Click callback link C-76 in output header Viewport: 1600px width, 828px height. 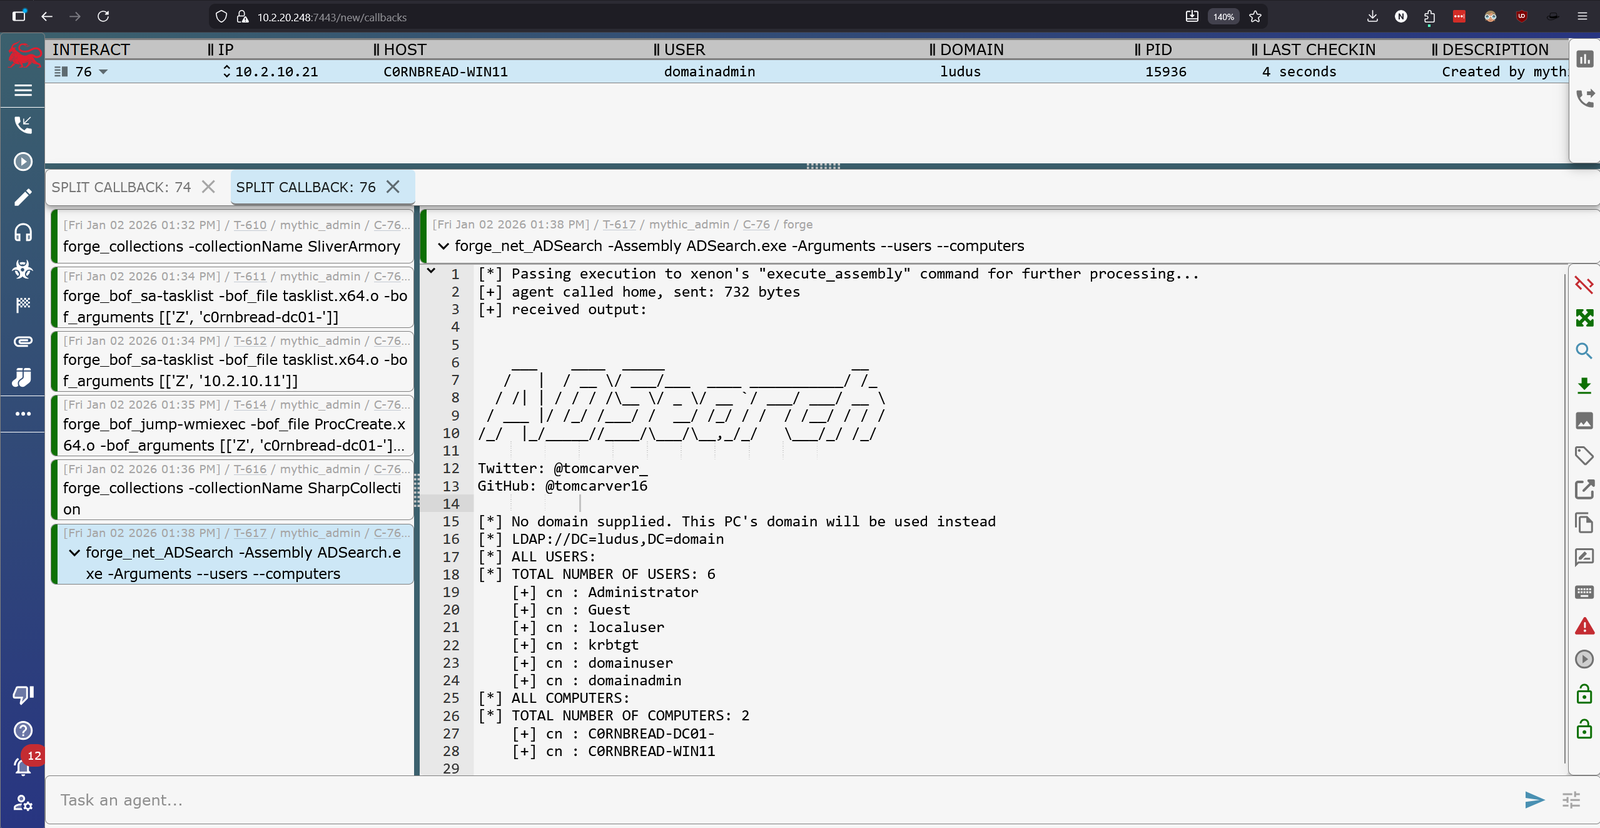(756, 225)
